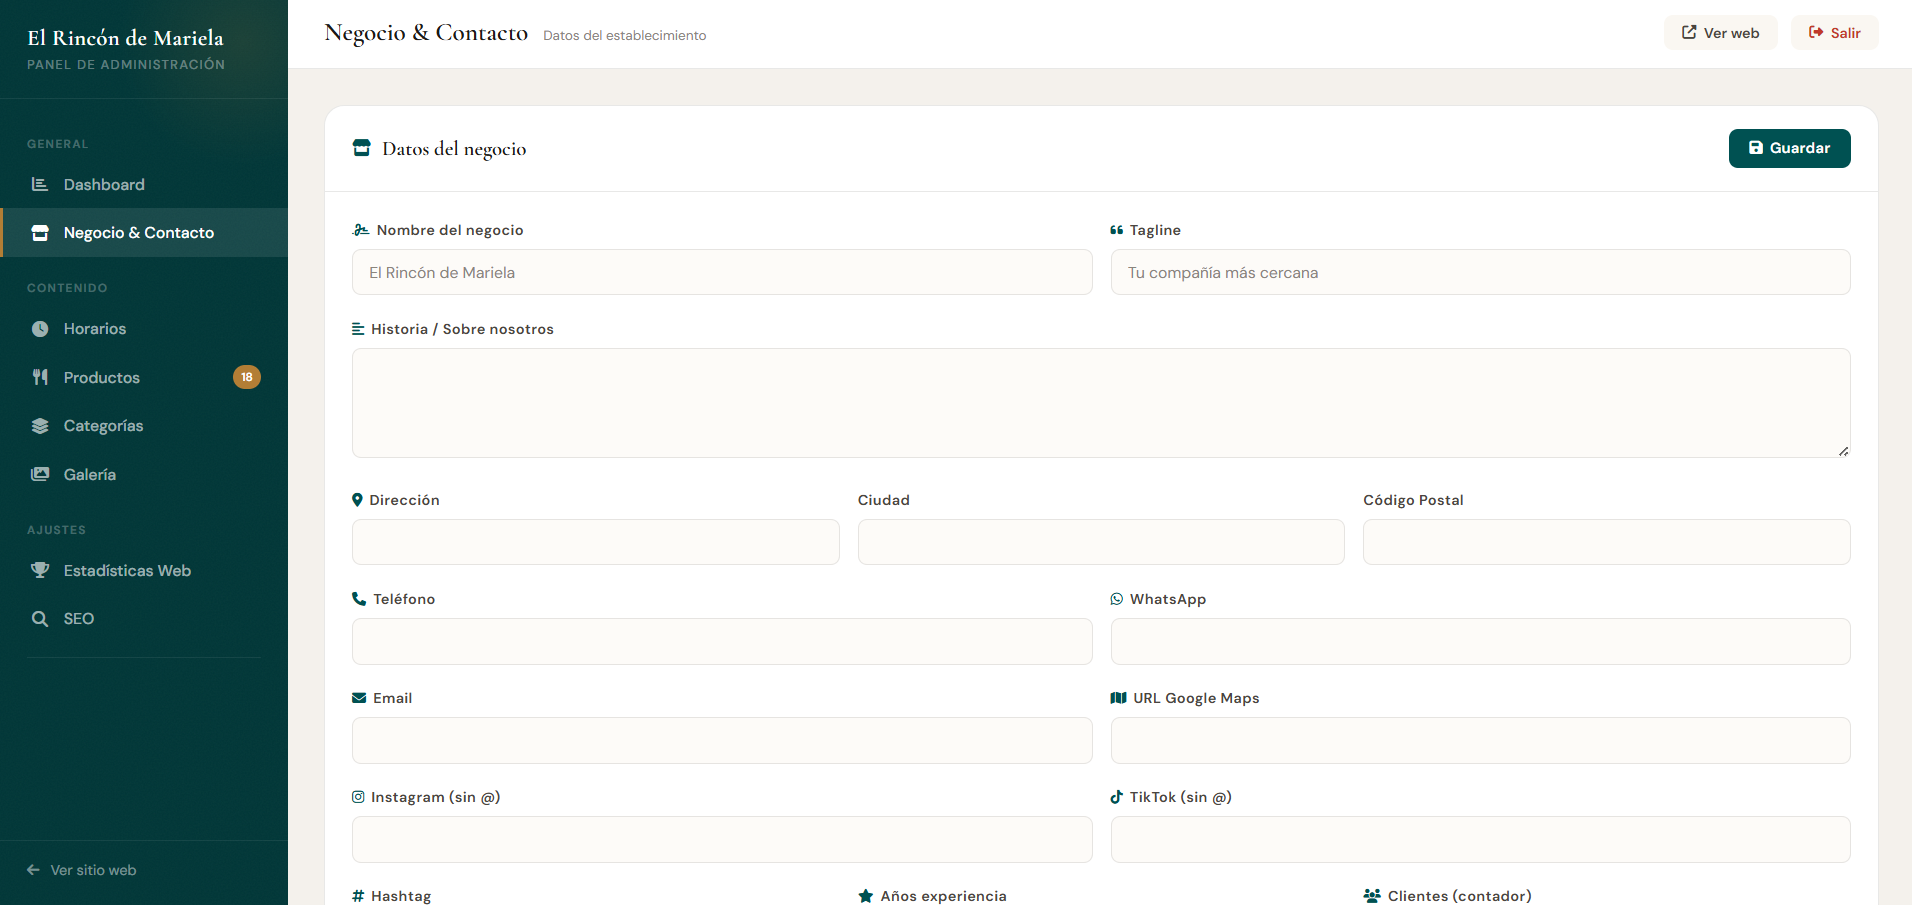Focus the Código Postal input field
The image size is (1912, 905).
click(x=1606, y=542)
